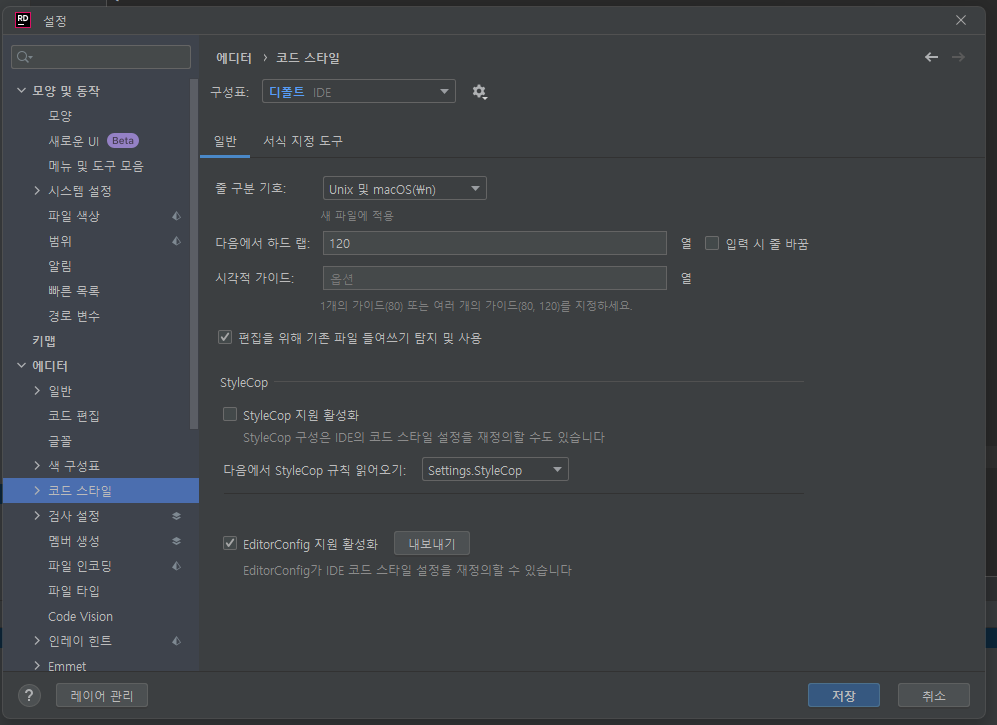Switch to the 서식 지정 도구 tab
997x725 pixels.
coord(303,141)
